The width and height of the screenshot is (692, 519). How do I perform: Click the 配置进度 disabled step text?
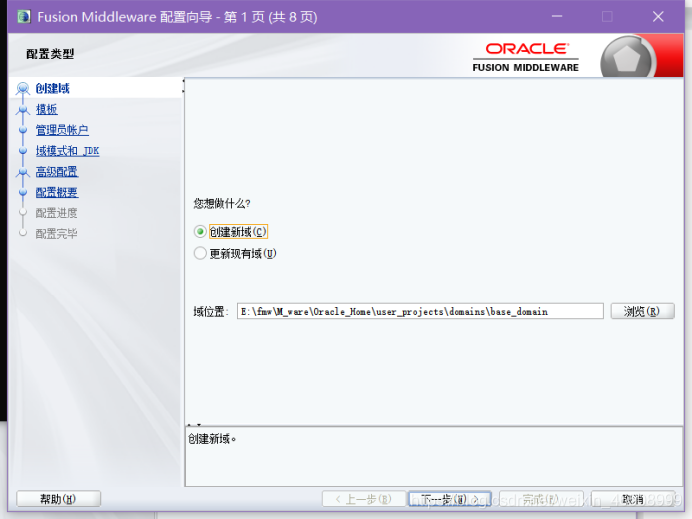coord(56,213)
